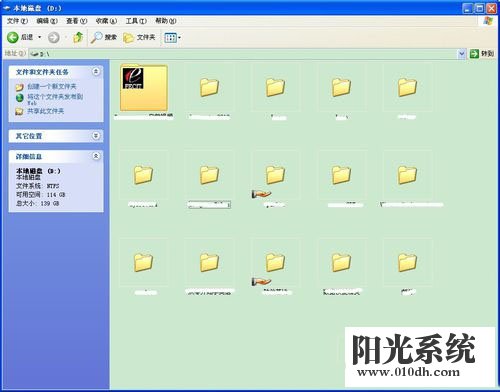Expand the 其它位置 panel
Image resolution: width=500 pixels, height=392 pixels.
[x=96, y=136]
